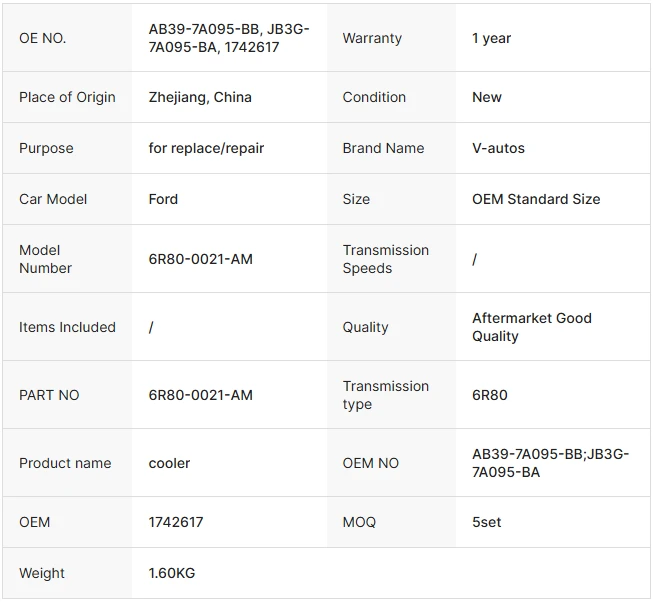653x604 pixels.
Task: Click the PART NO value 6R80-0021-AM
Action: (x=201, y=394)
